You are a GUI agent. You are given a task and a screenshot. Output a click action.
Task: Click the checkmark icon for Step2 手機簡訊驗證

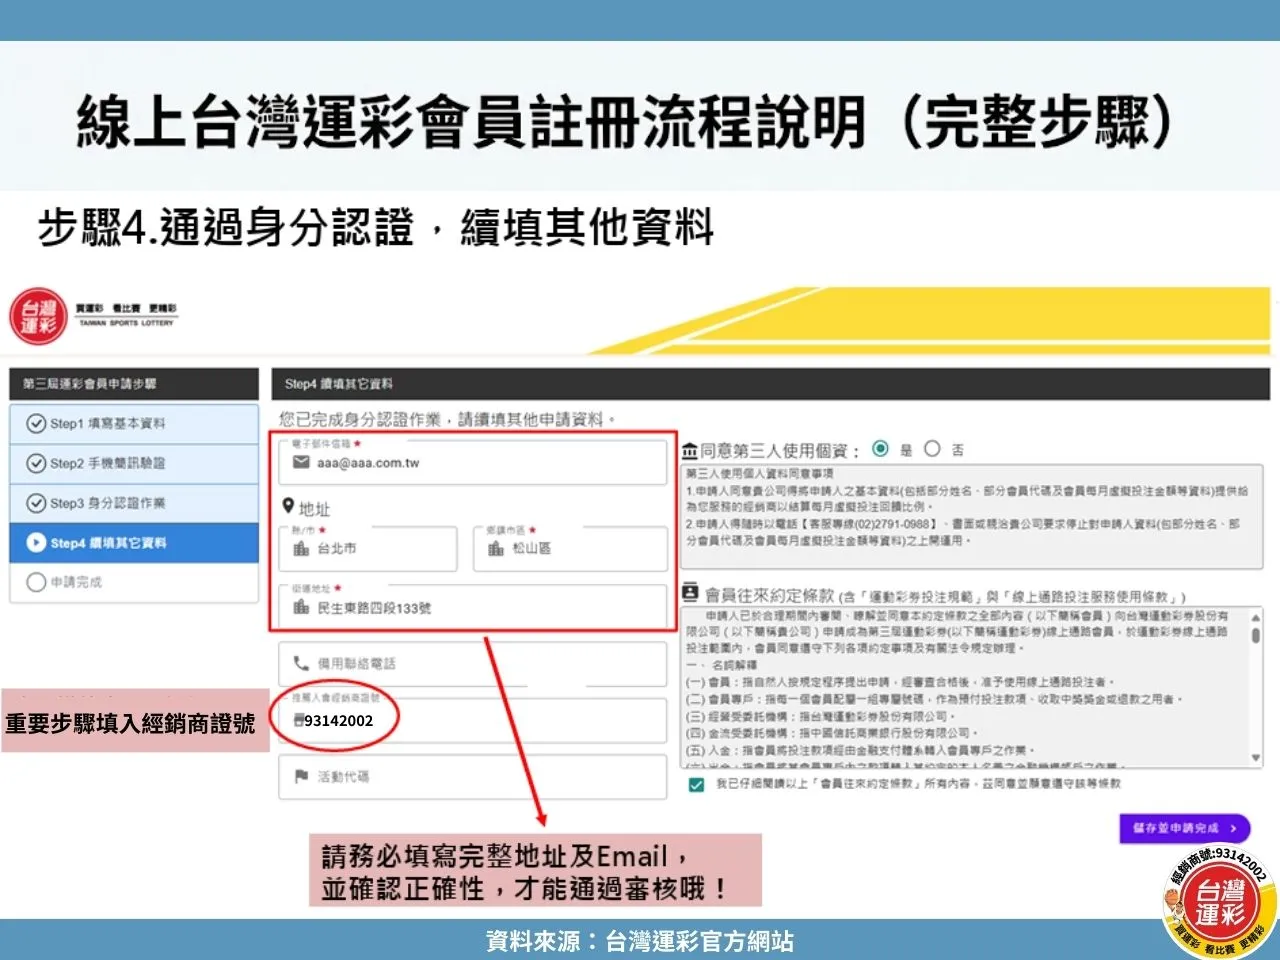pyautogui.click(x=36, y=463)
